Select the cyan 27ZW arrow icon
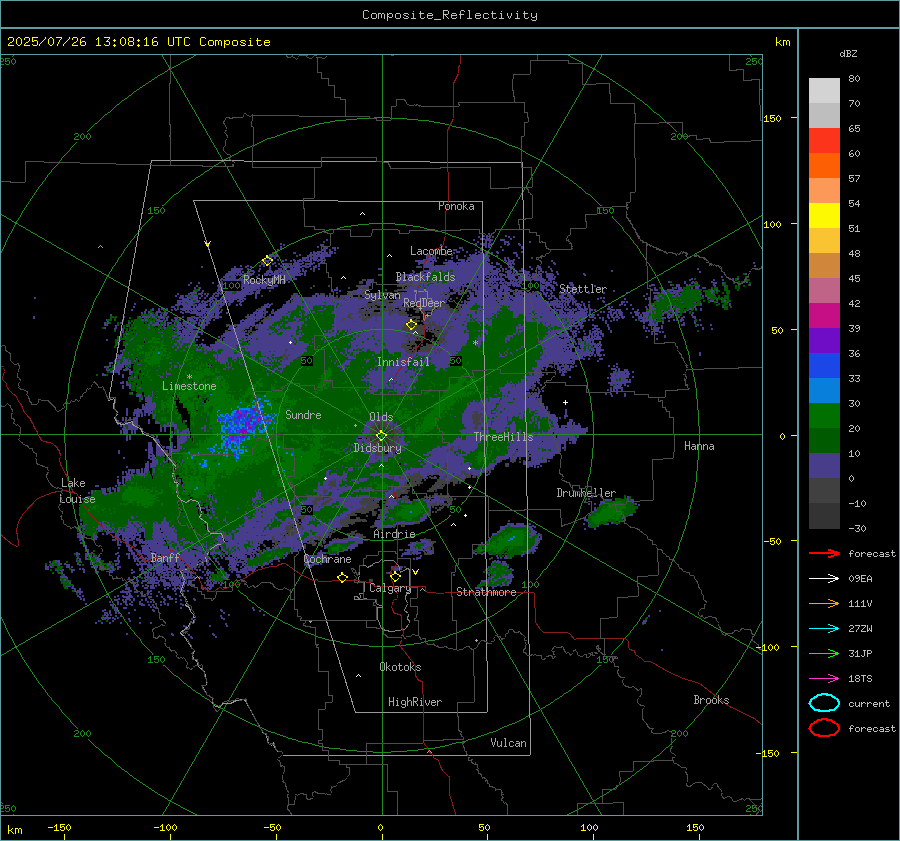900x841 pixels. [824, 629]
